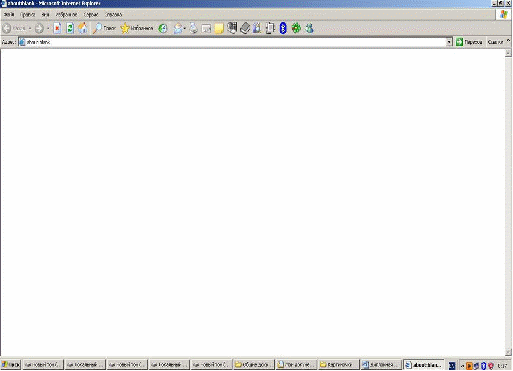The width and height of the screenshot is (513, 371).
Task: Click into the about:blank address field
Action: [232, 42]
